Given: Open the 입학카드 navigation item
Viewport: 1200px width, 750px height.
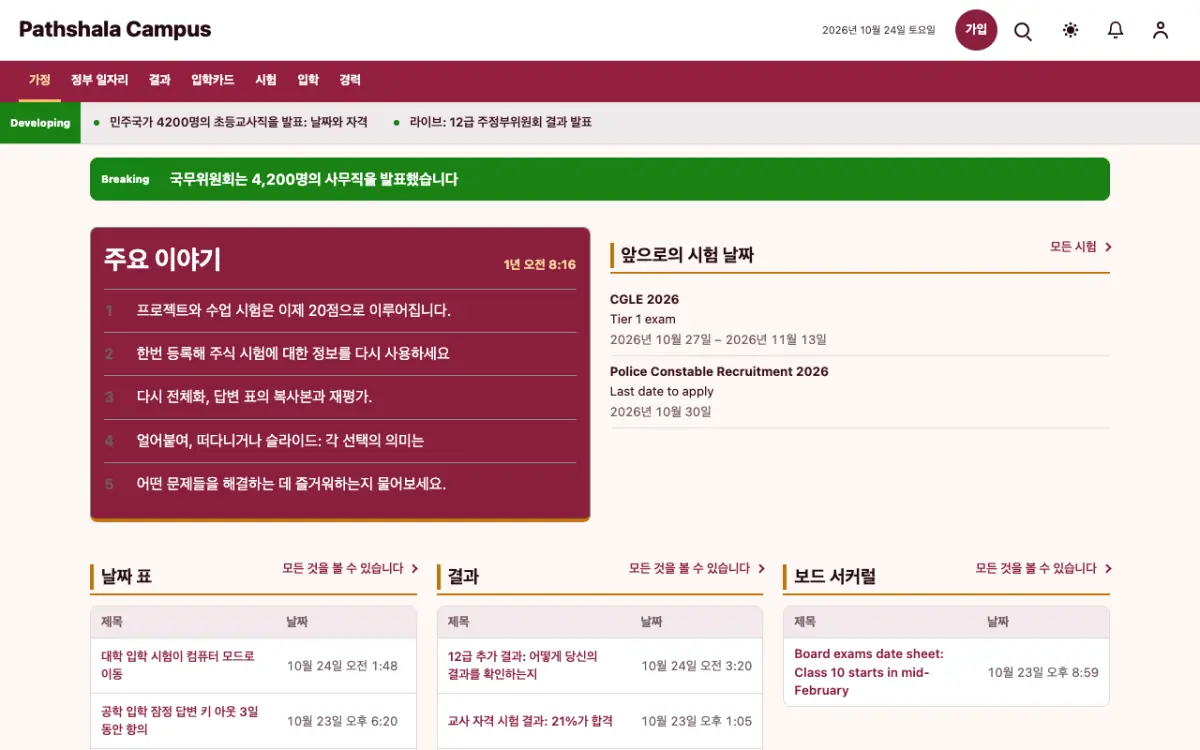Looking at the screenshot, I should (x=213, y=80).
